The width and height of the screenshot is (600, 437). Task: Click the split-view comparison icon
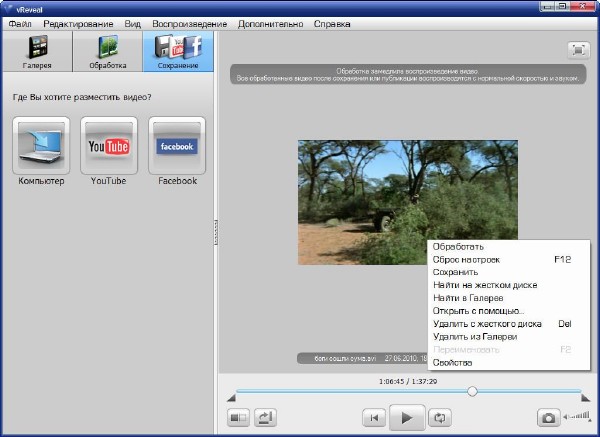[240, 418]
